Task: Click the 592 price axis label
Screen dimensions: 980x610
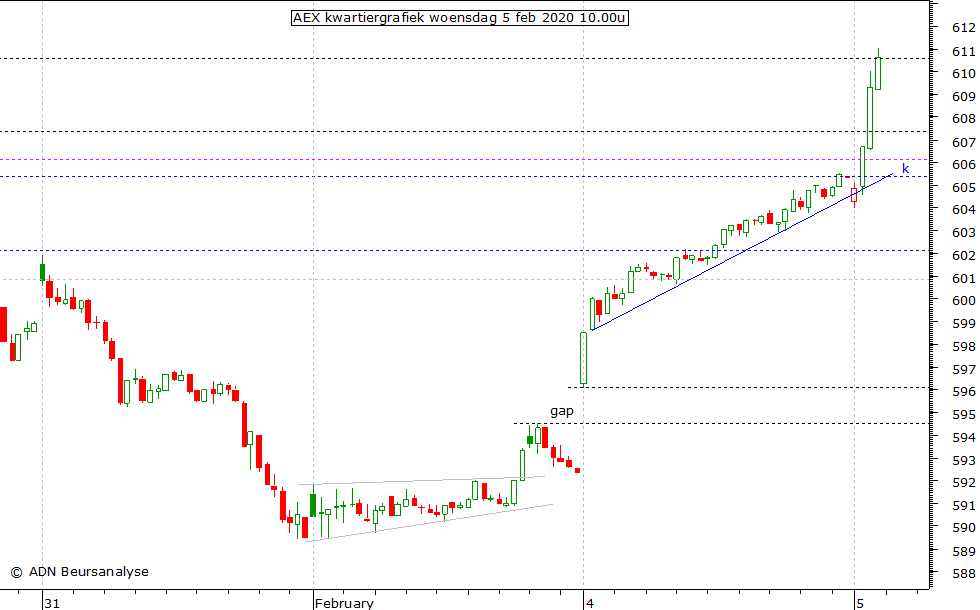Action: pos(963,482)
